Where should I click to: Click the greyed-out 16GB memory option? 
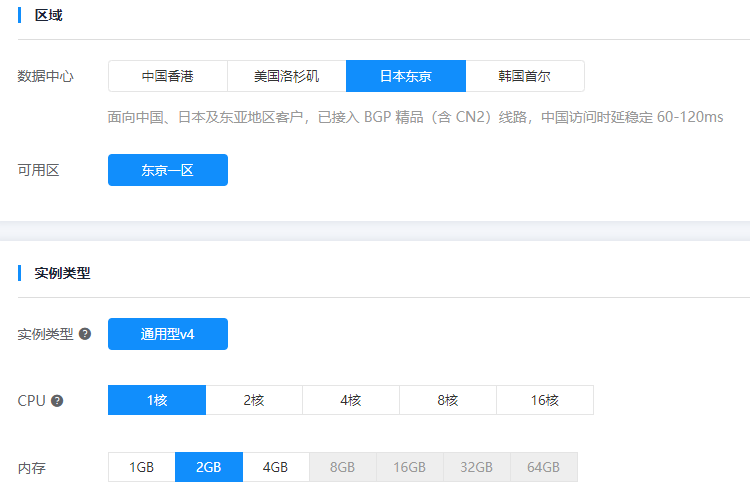pos(410,467)
